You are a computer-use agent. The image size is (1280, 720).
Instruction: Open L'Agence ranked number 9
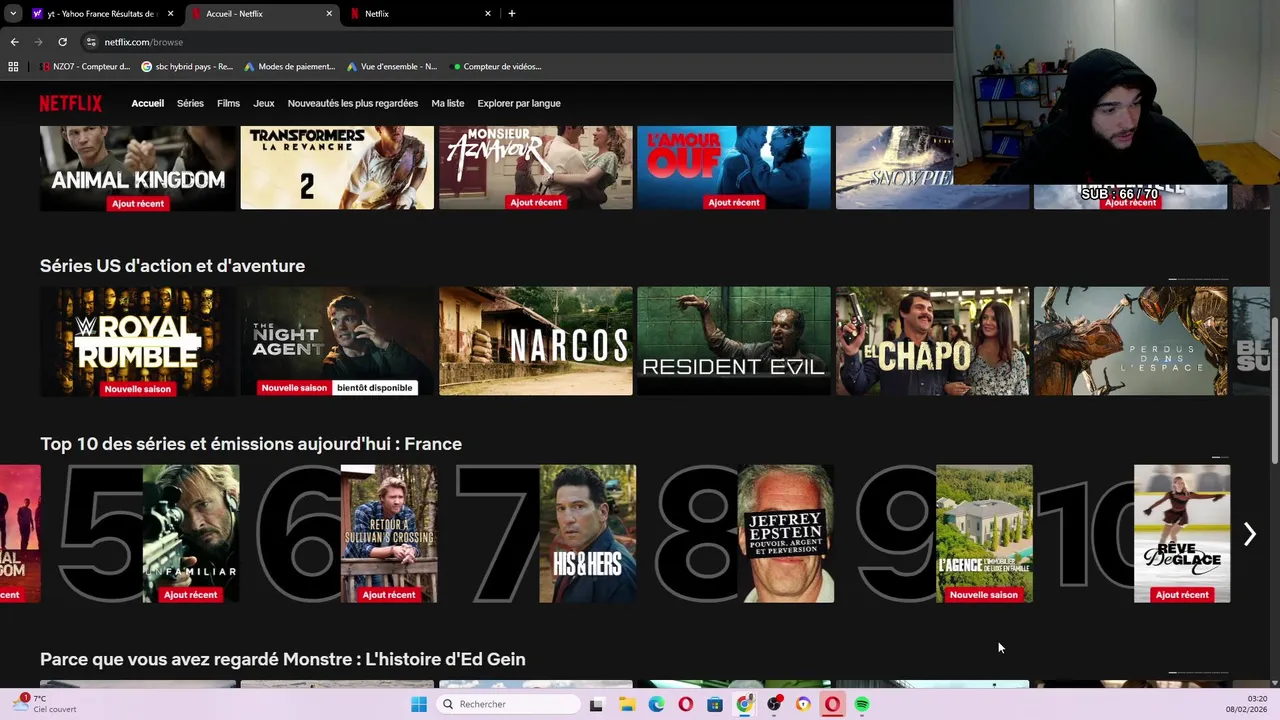pos(984,534)
